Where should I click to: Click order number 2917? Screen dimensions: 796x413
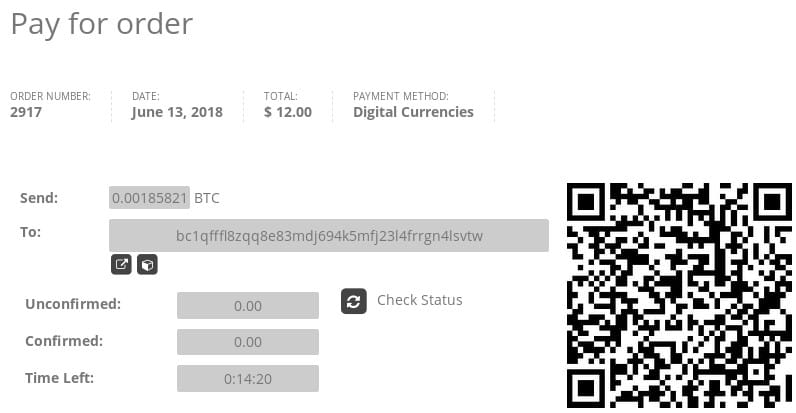click(x=27, y=112)
